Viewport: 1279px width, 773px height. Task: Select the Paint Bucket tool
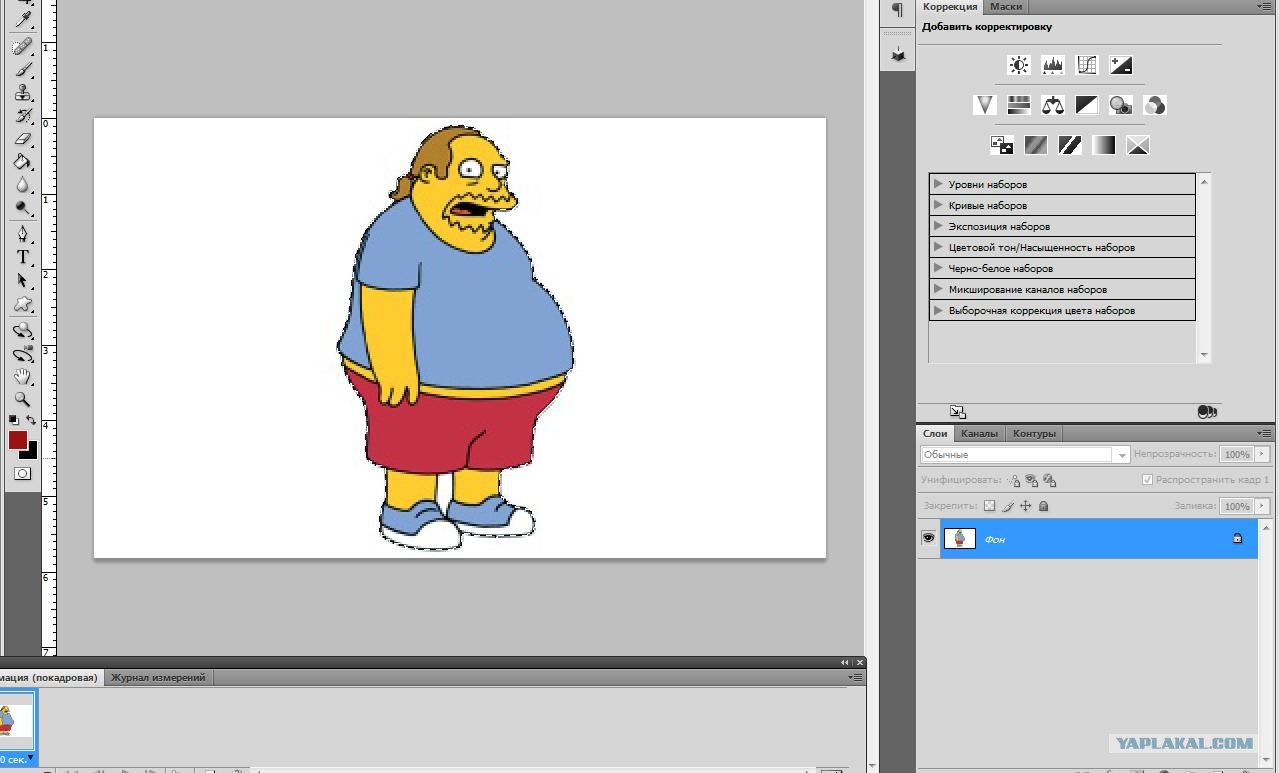tap(23, 162)
